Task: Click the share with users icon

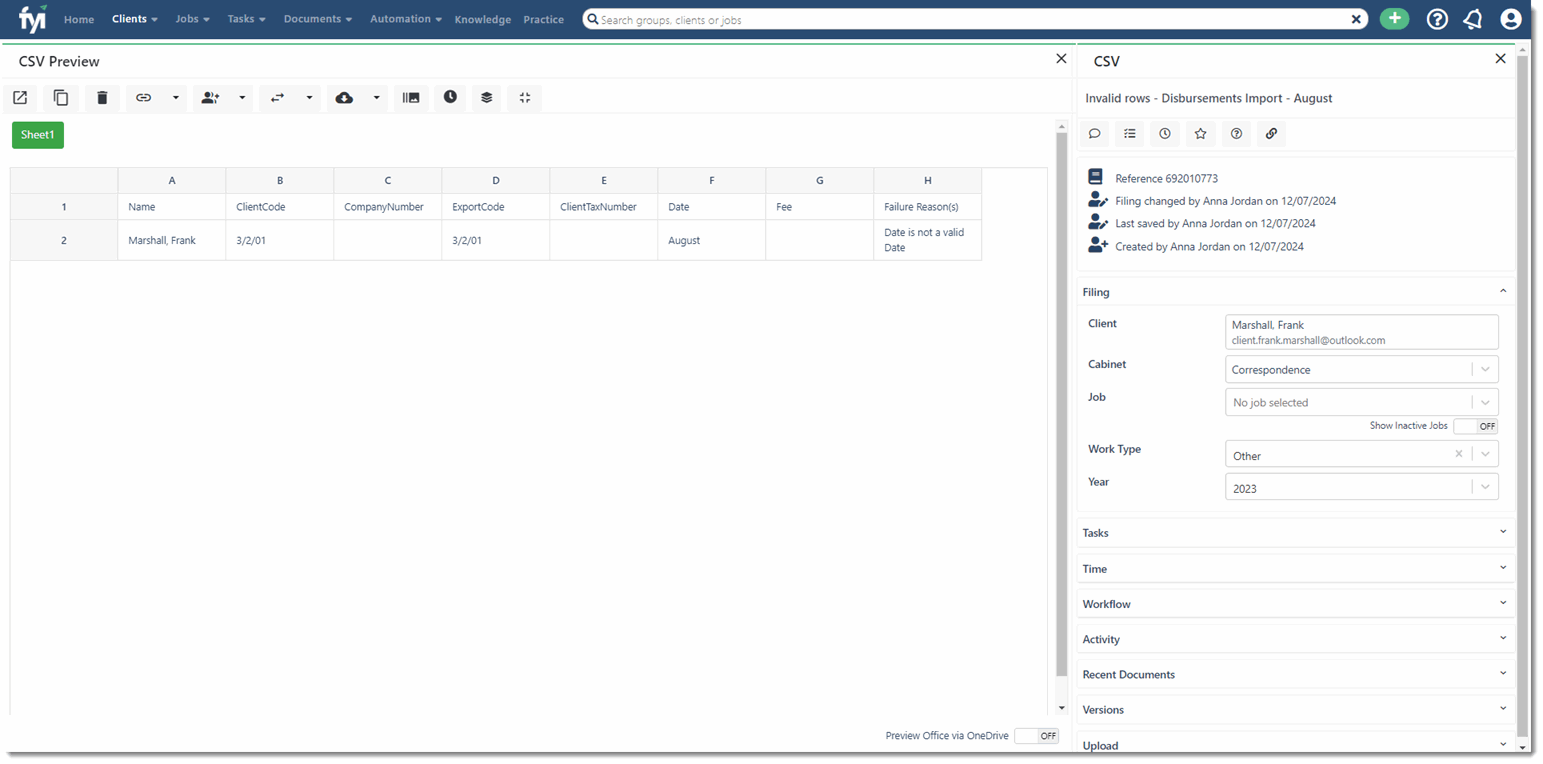Action: (x=210, y=98)
